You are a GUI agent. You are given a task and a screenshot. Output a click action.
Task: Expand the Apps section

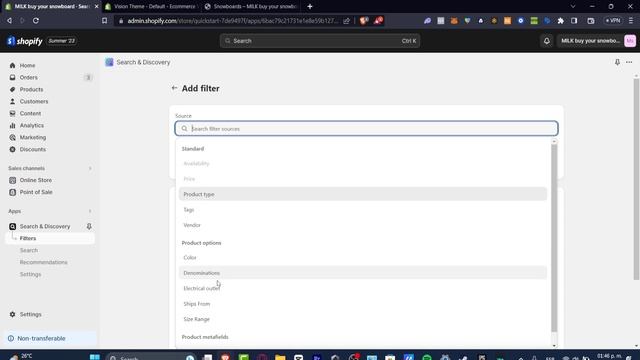click(x=90, y=211)
